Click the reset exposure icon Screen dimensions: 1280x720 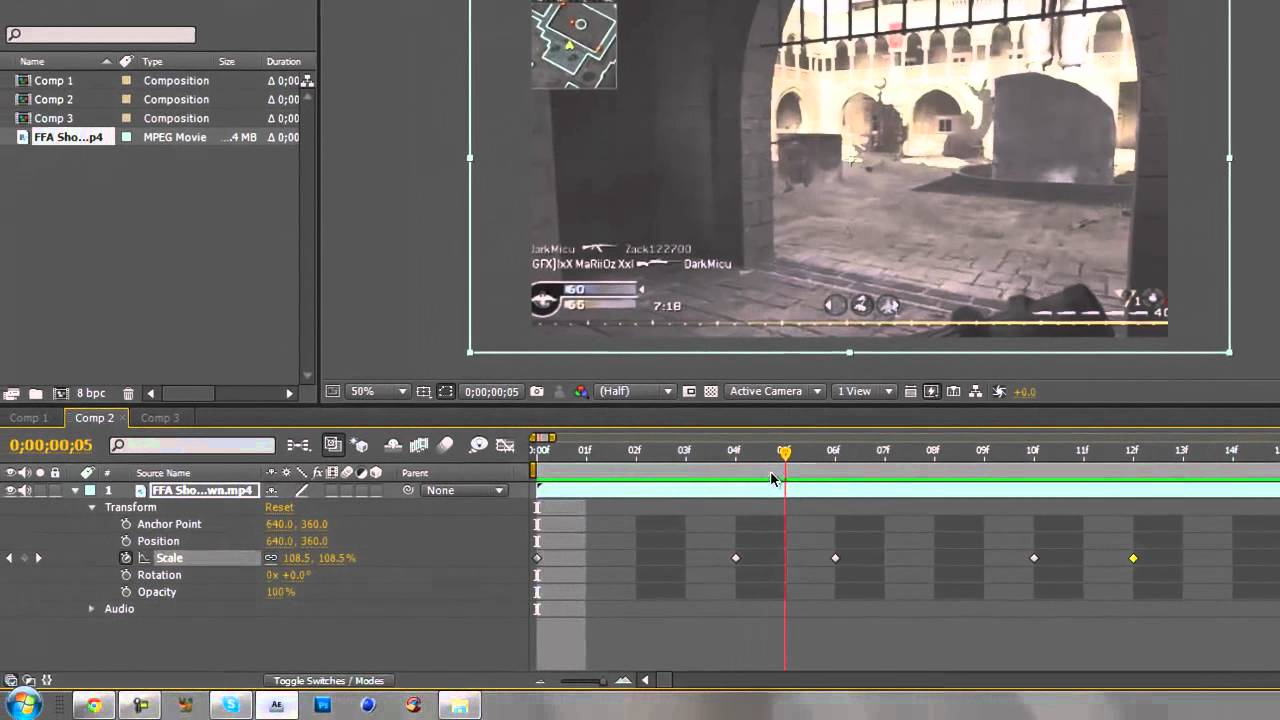click(x=998, y=391)
